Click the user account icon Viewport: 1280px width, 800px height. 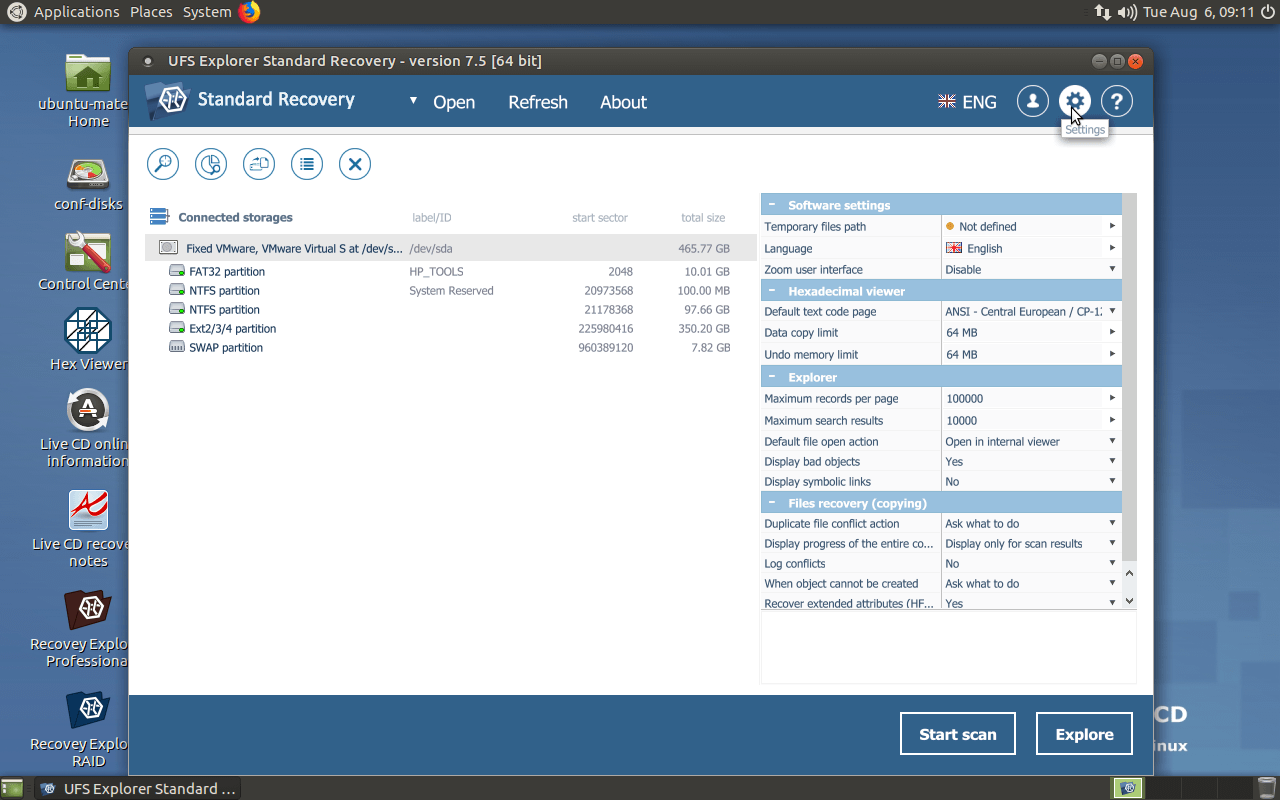1033,101
